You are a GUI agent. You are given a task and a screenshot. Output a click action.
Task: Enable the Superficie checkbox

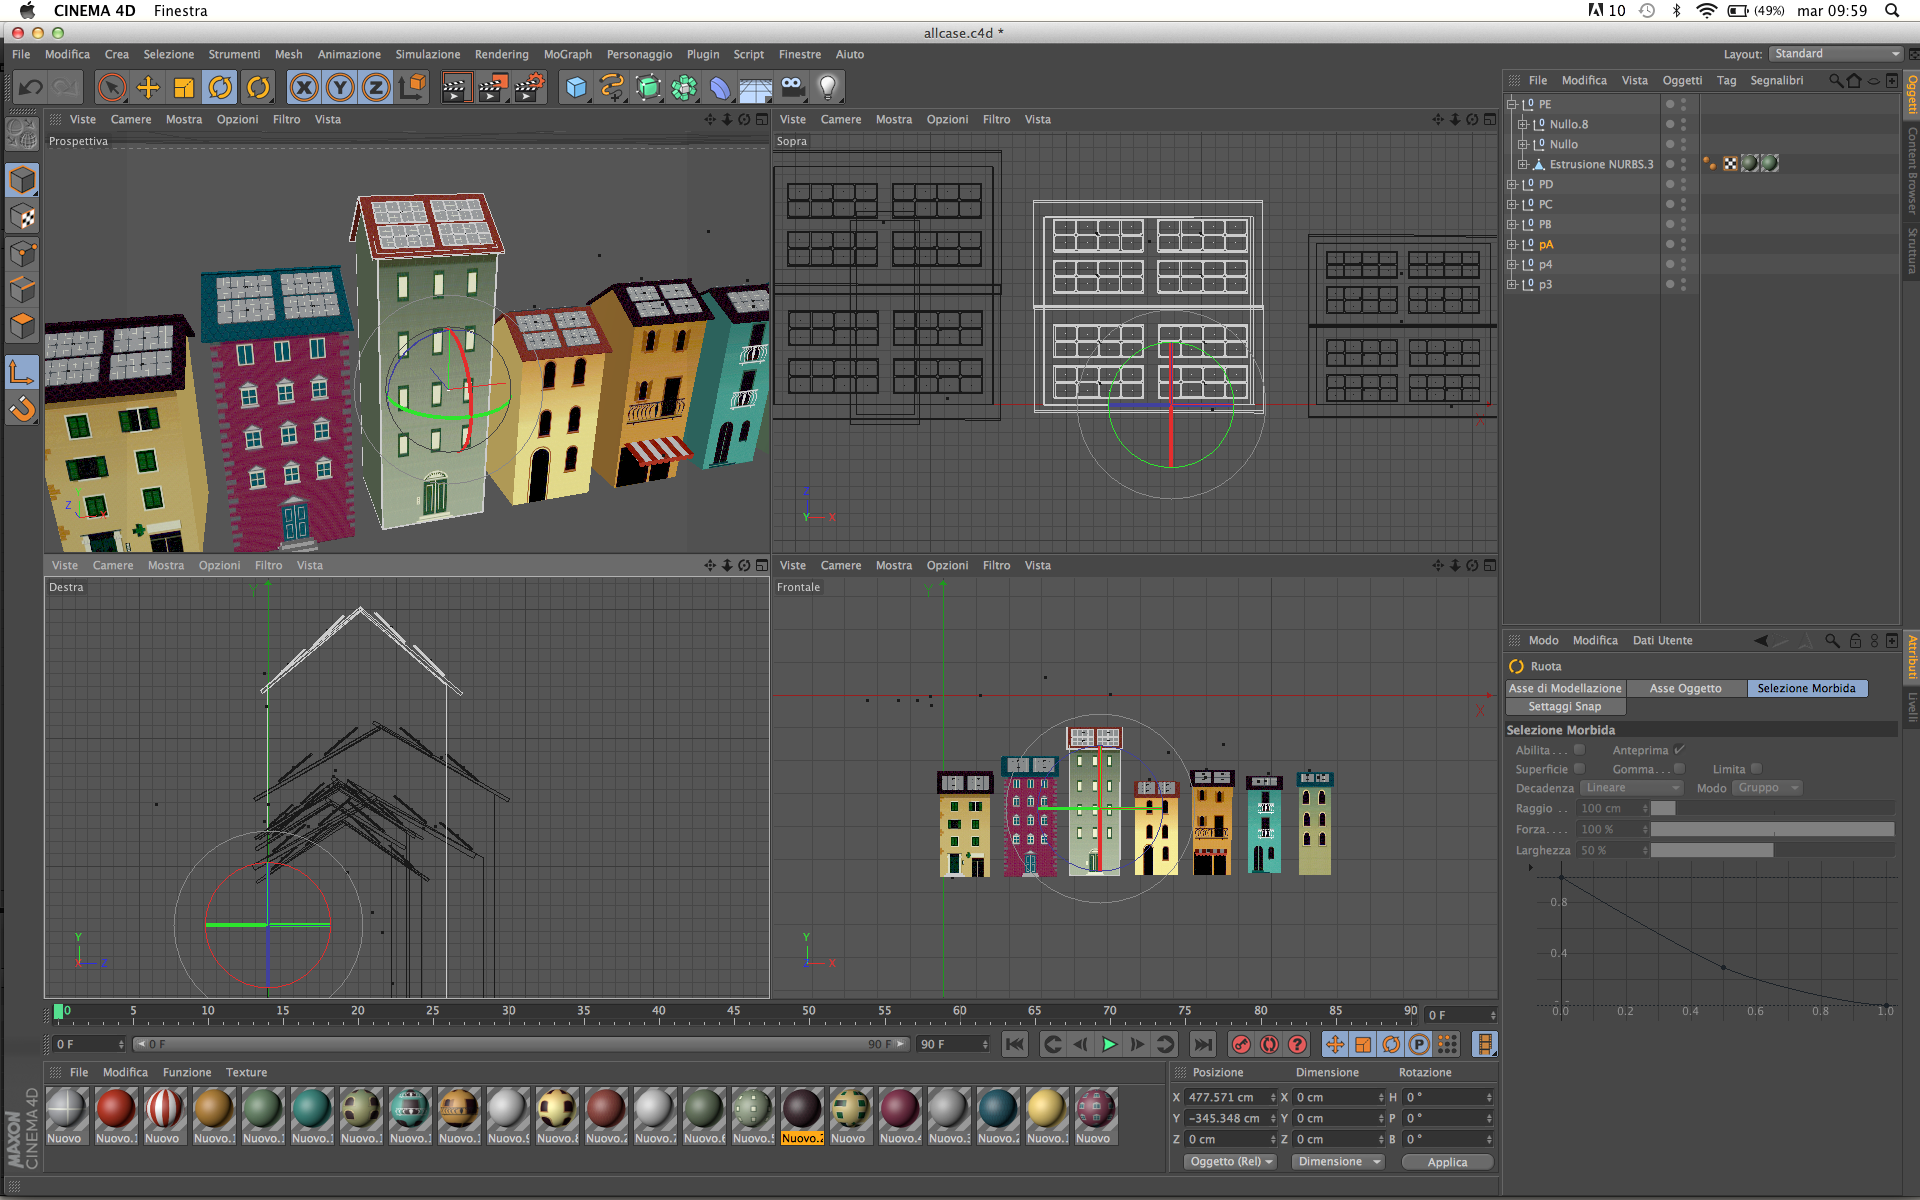pyautogui.click(x=1579, y=769)
